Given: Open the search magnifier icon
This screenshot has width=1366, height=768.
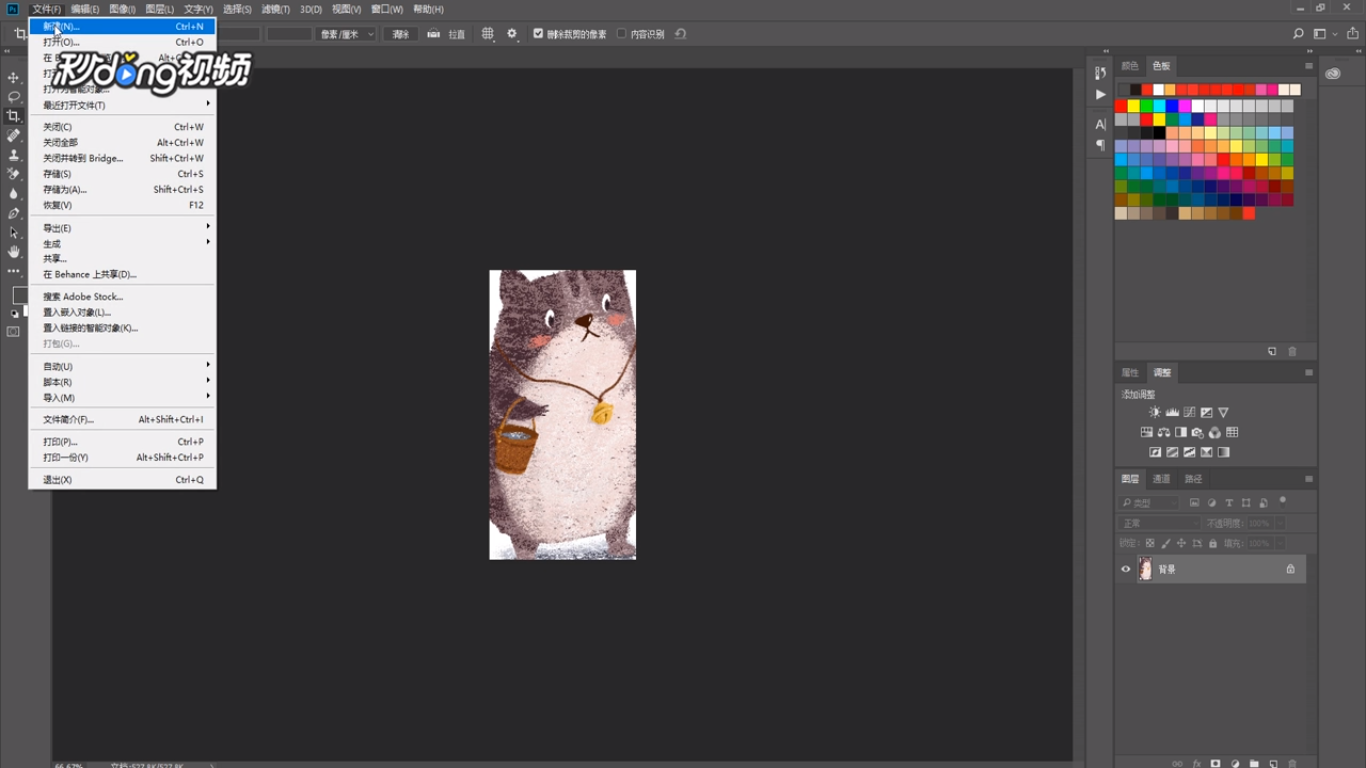Looking at the screenshot, I should 1298,34.
